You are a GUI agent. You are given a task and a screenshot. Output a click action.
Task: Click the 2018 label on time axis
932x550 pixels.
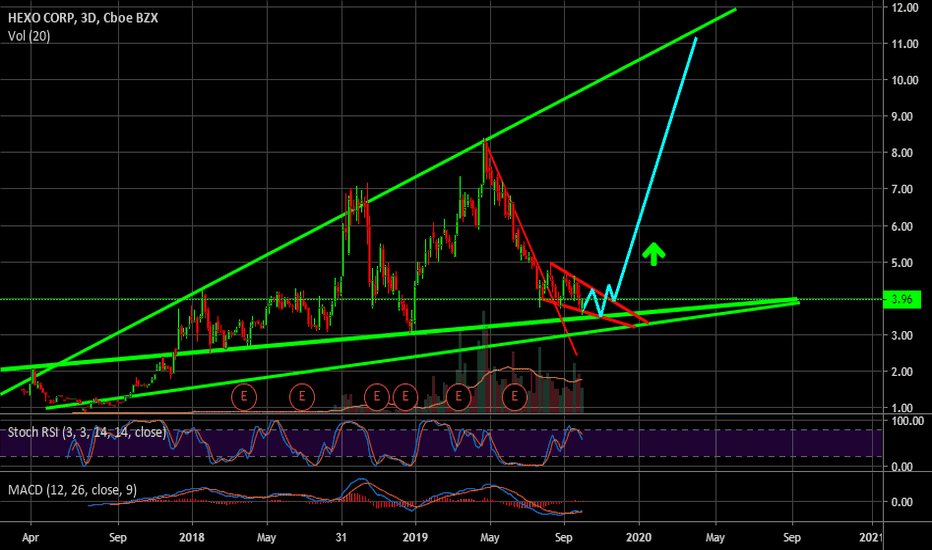point(191,538)
